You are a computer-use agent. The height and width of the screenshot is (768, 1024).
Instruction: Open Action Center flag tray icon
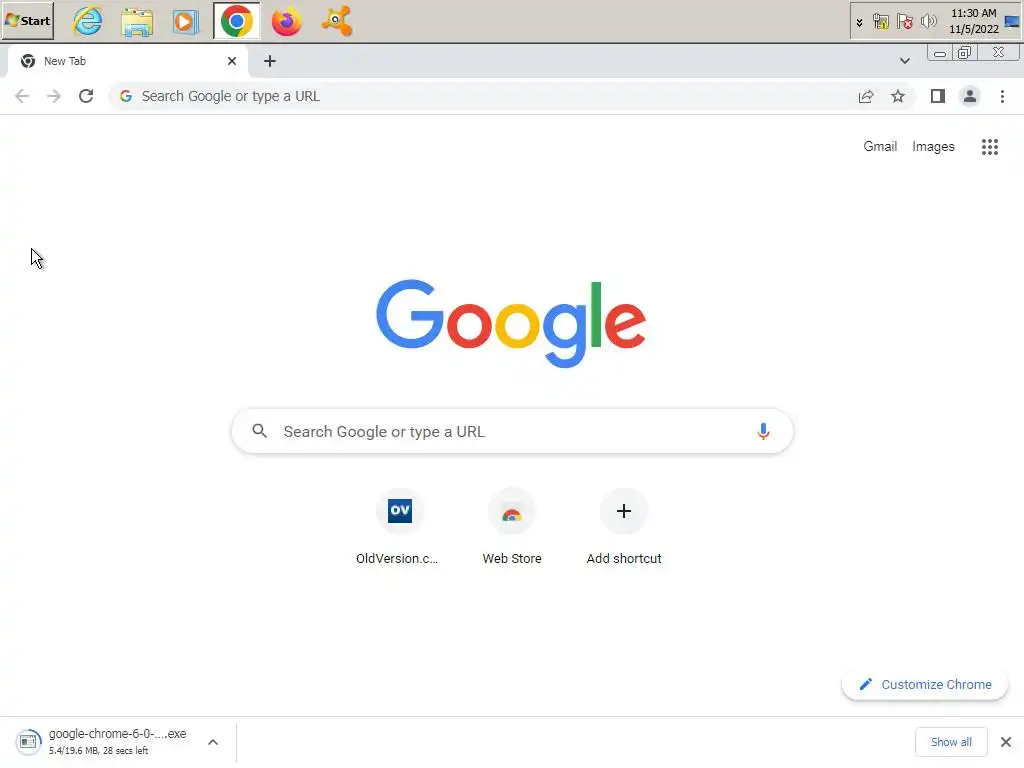pyautogui.click(x=904, y=22)
